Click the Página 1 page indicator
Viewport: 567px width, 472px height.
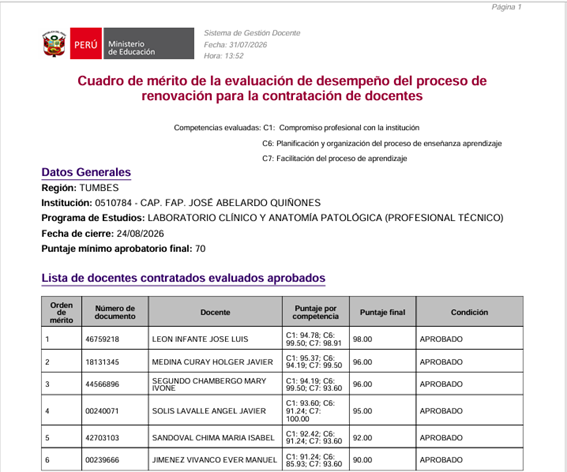point(506,7)
